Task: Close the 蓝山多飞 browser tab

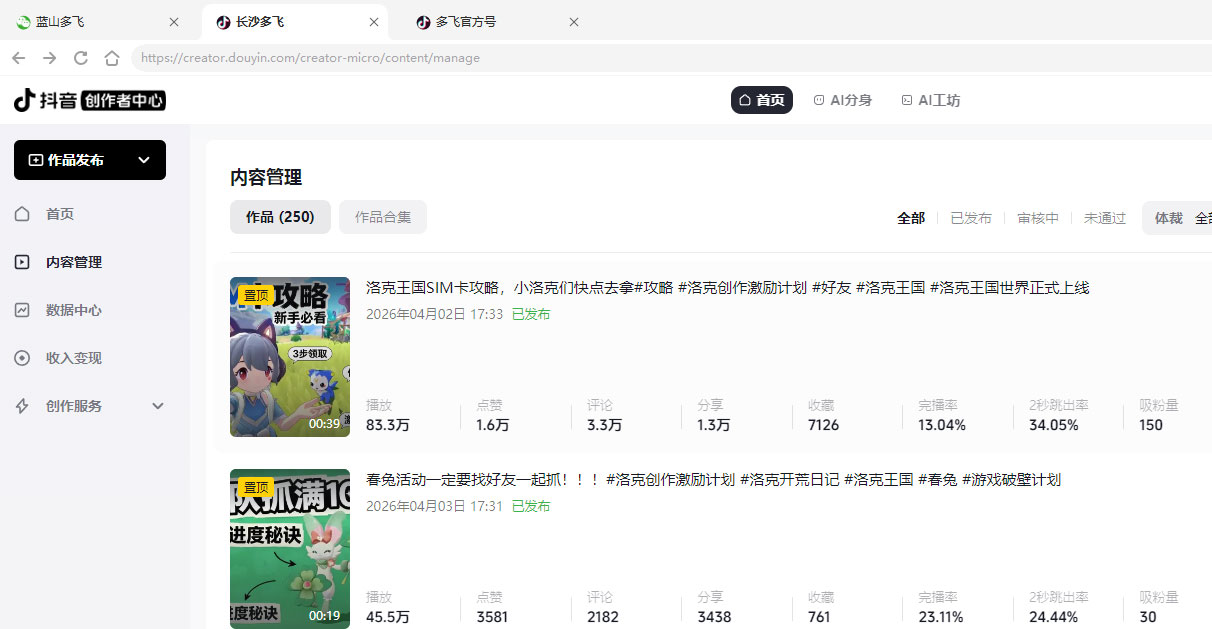Action: [x=174, y=22]
